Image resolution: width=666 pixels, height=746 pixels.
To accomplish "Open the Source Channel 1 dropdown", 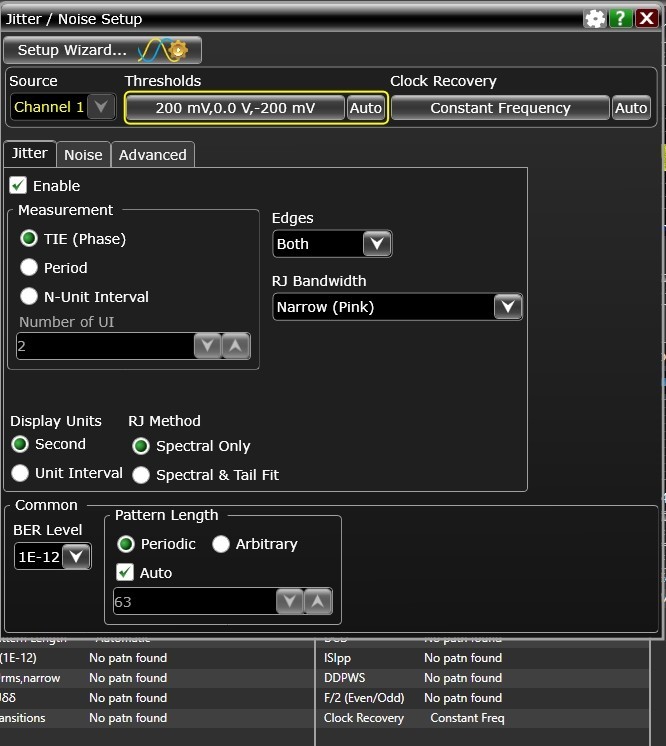I will pyautogui.click(x=63, y=107).
